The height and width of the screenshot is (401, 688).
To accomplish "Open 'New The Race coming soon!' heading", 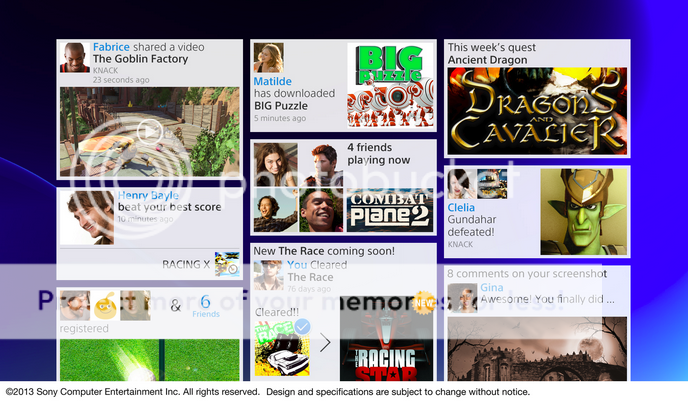I will 324,251.
